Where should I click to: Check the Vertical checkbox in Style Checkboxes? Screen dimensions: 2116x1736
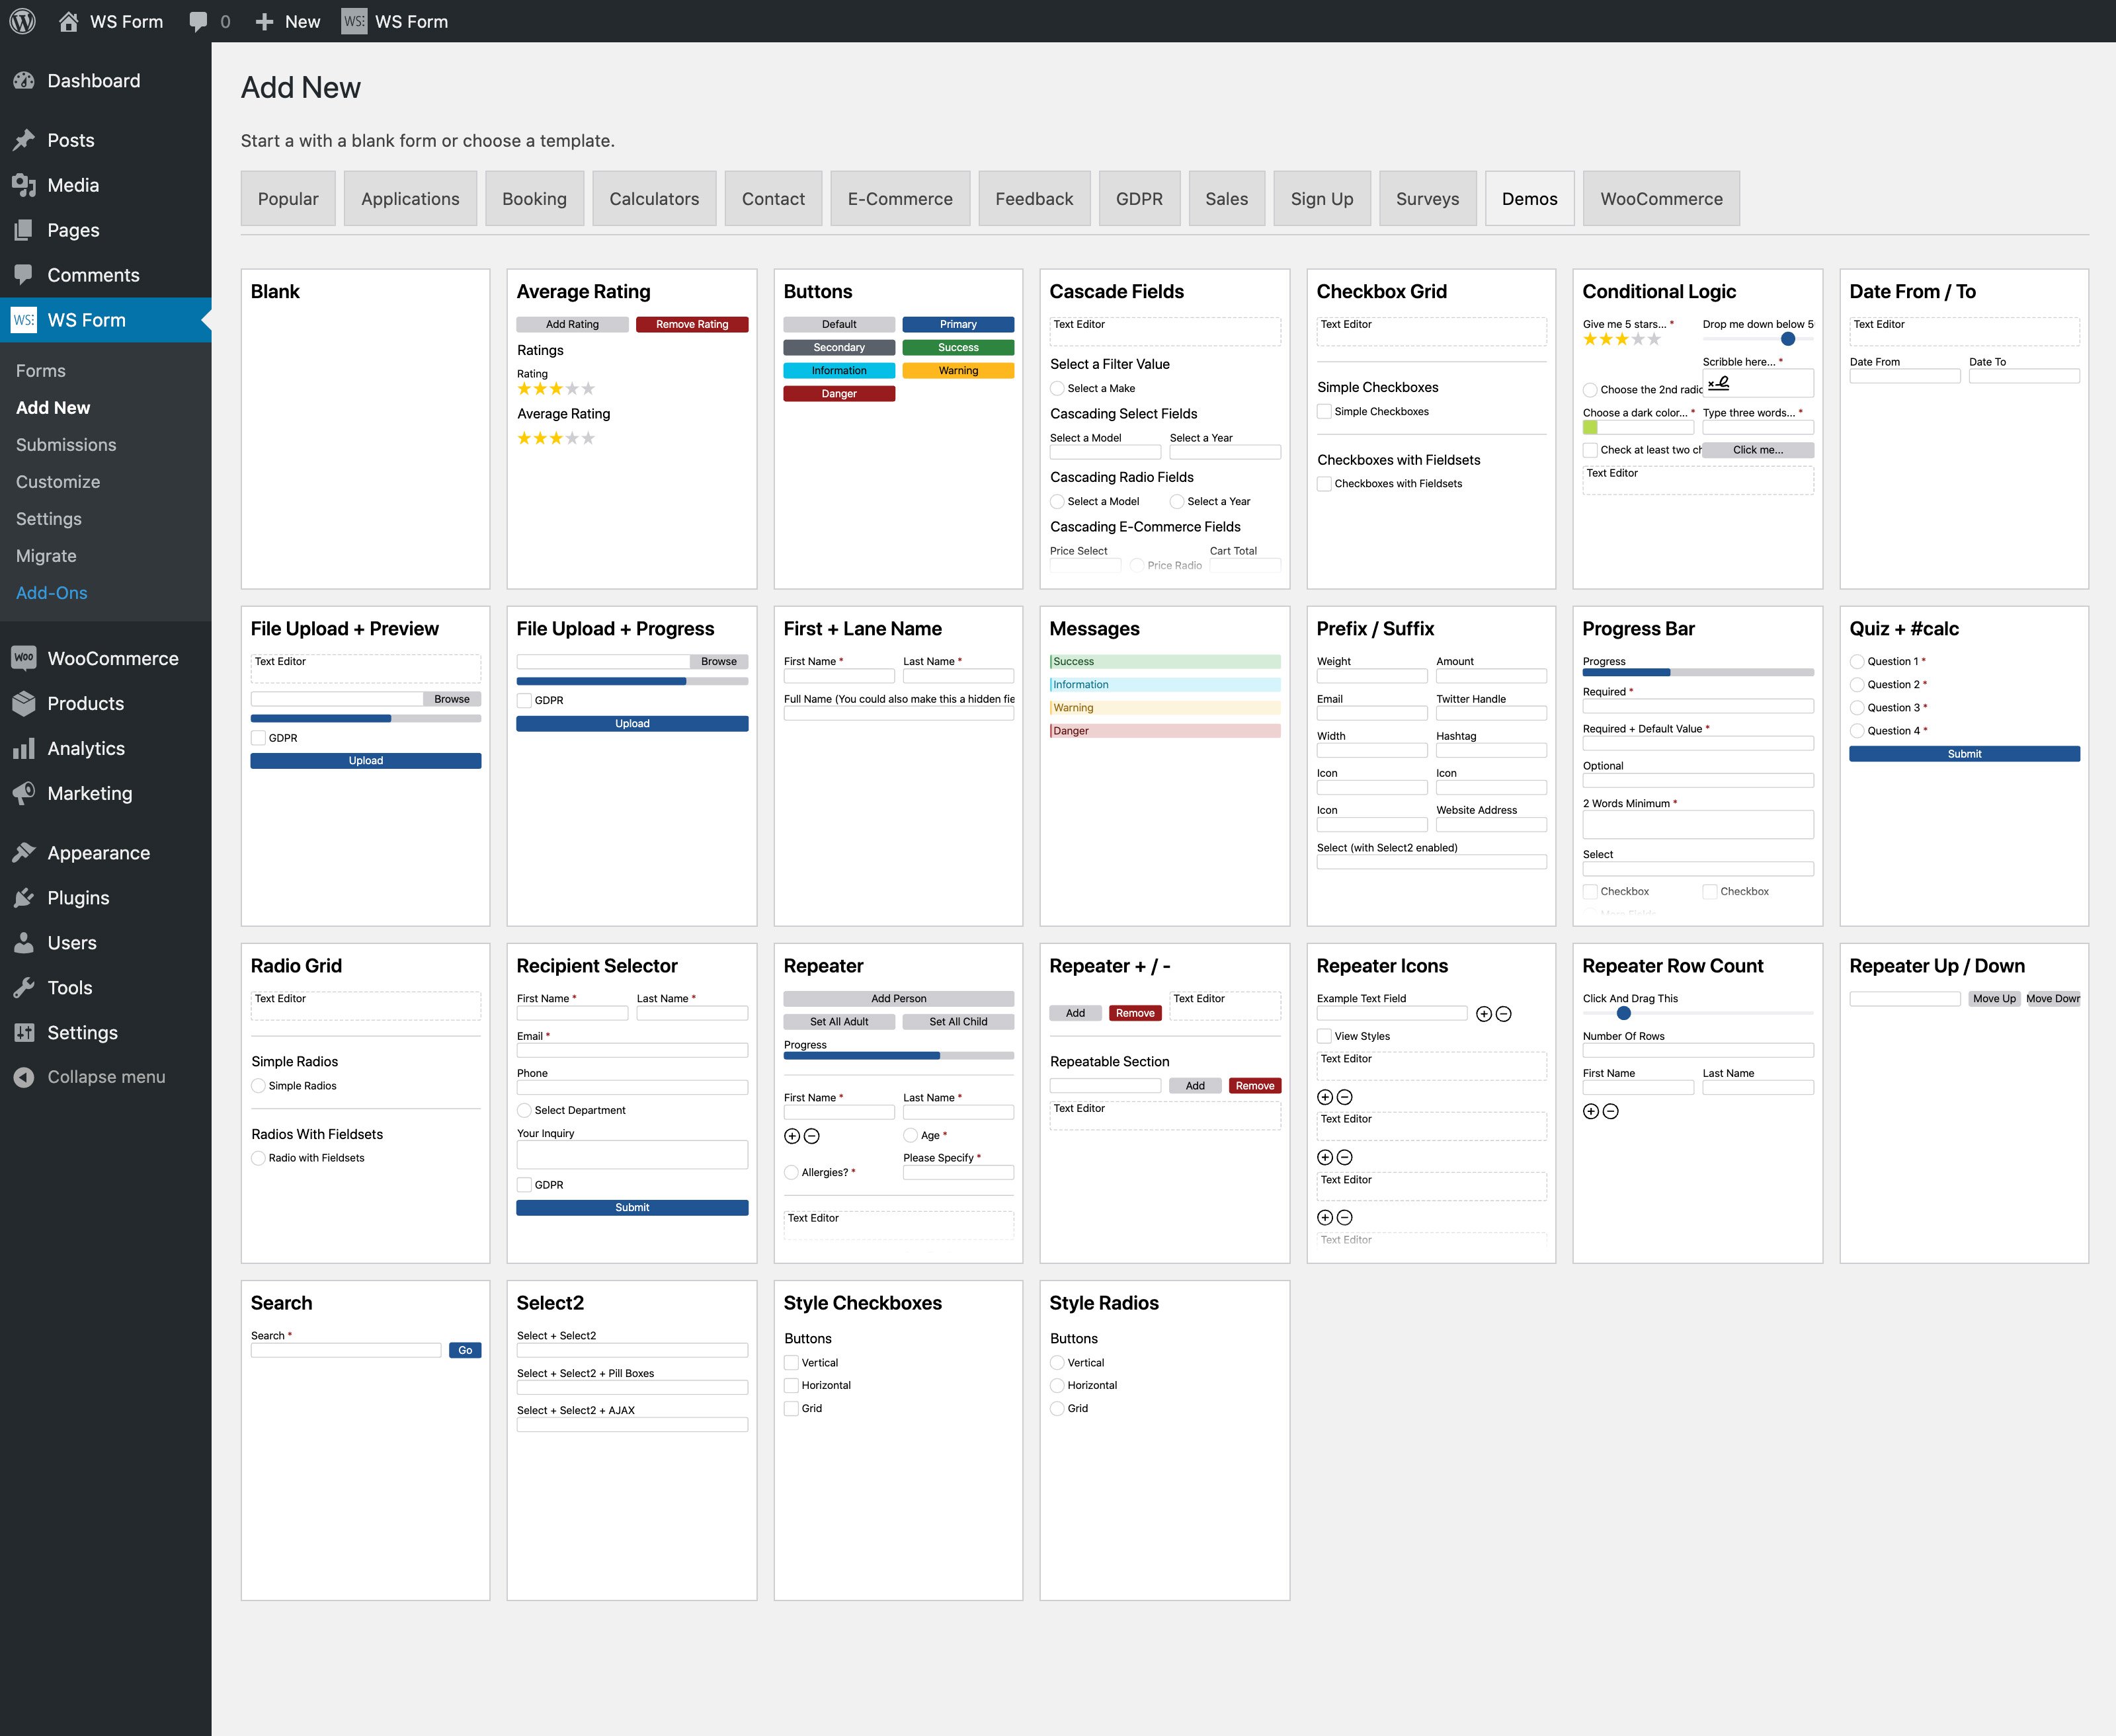(791, 1363)
